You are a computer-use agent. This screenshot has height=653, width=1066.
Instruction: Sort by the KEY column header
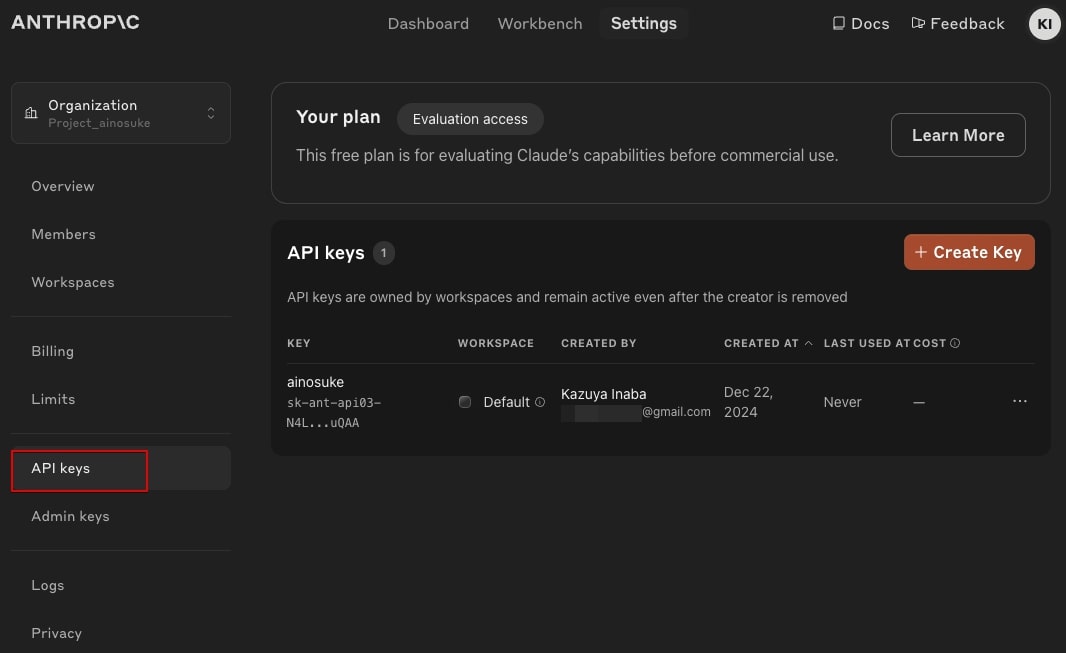point(298,343)
